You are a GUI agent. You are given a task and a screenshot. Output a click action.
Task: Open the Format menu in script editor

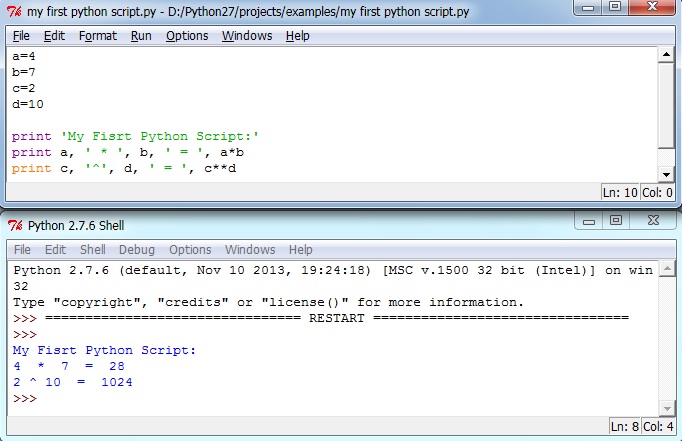click(x=98, y=36)
